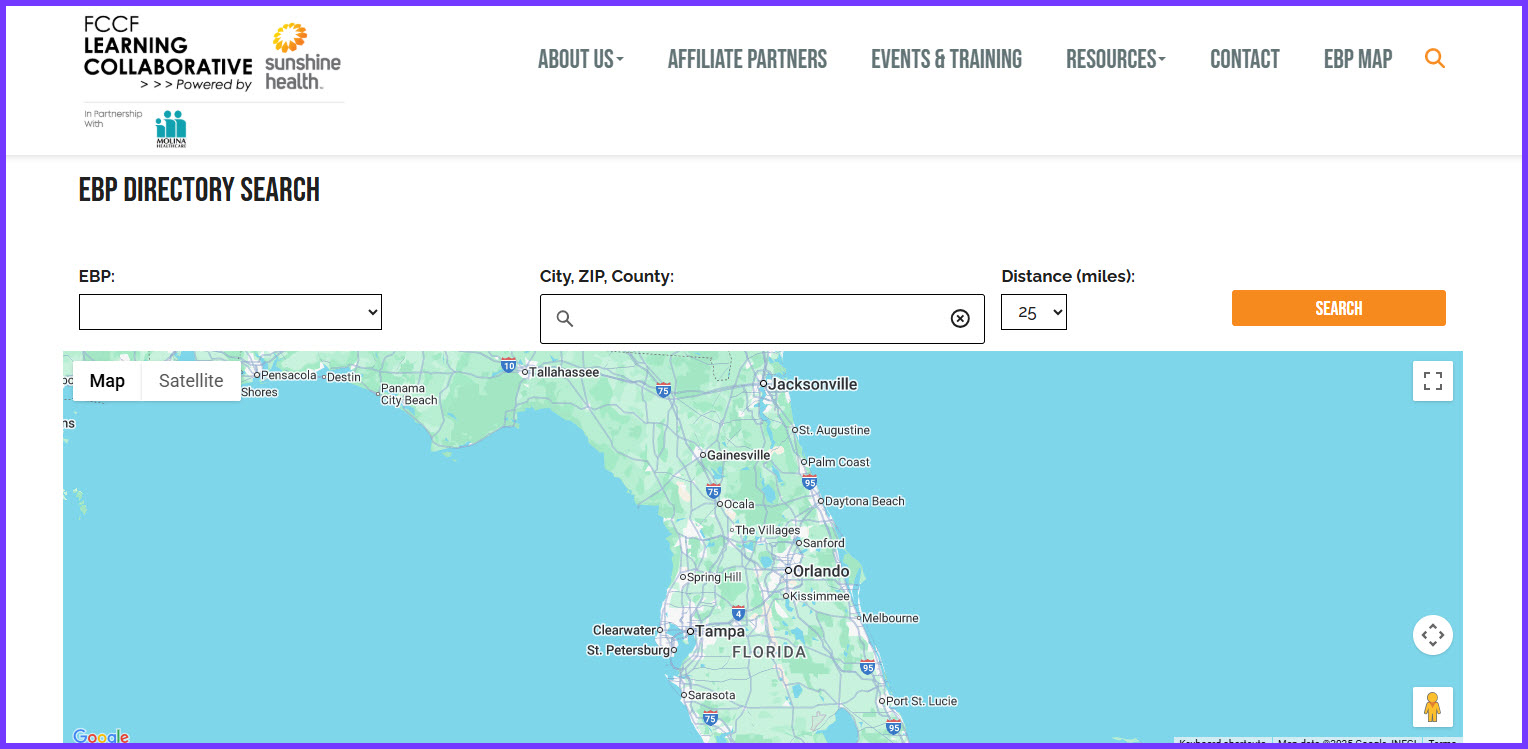Image resolution: width=1528 pixels, height=749 pixels.
Task: Expand the Resources menu
Action: 1116,60
